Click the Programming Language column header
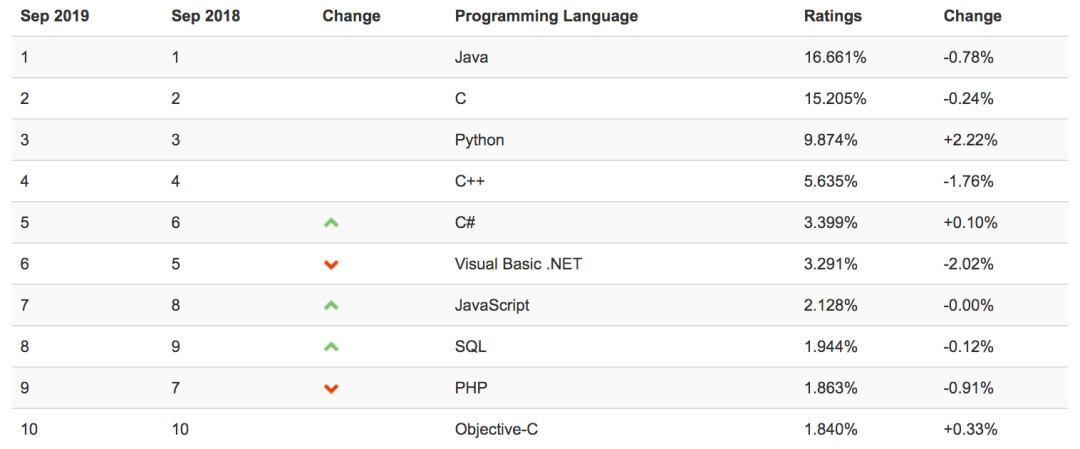The image size is (1080, 449). tap(546, 17)
